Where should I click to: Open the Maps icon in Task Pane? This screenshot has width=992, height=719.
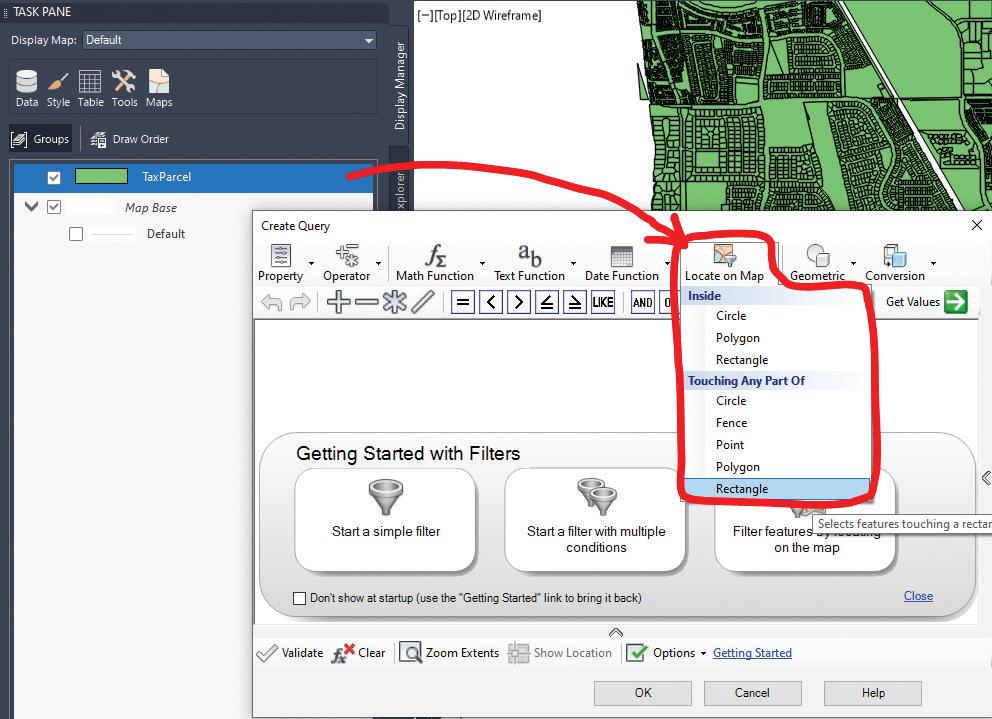tap(159, 89)
